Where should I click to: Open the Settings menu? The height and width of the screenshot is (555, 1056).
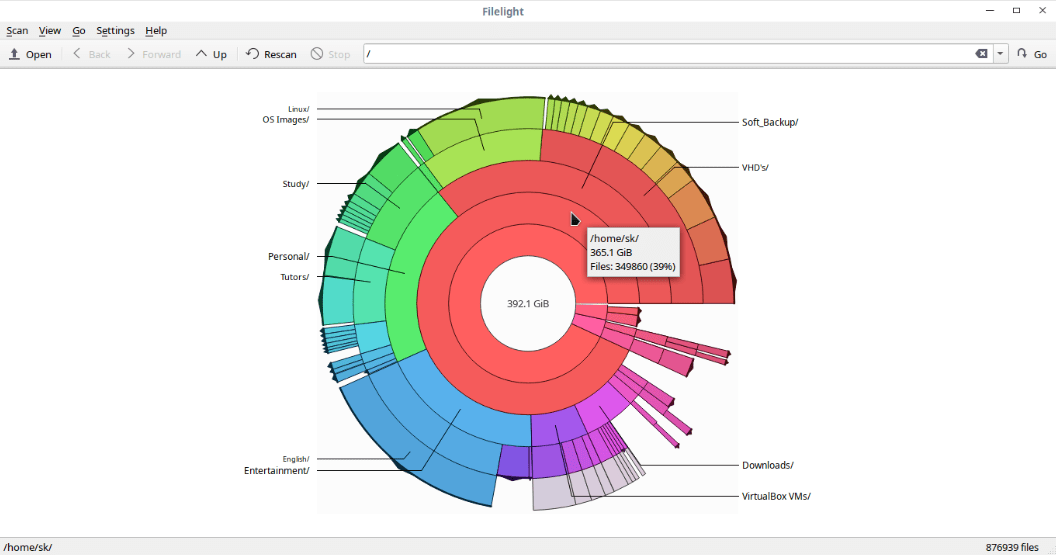pyautogui.click(x=115, y=31)
